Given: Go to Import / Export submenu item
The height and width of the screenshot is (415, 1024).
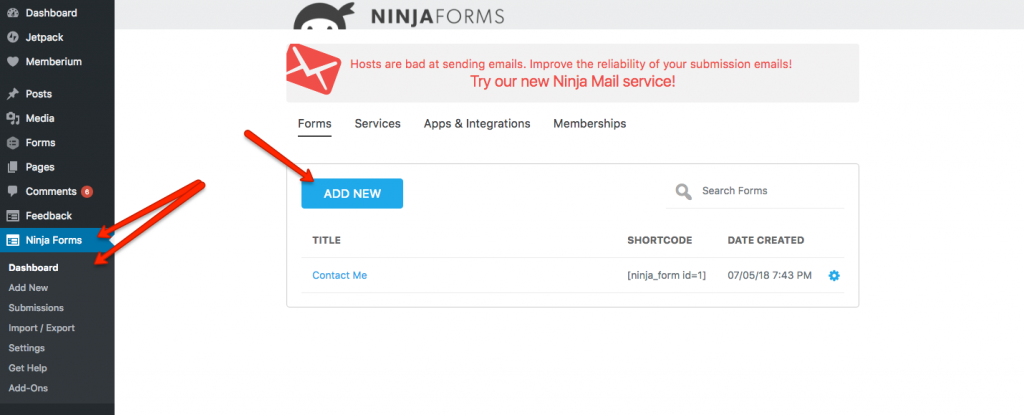Looking at the screenshot, I should [x=42, y=328].
